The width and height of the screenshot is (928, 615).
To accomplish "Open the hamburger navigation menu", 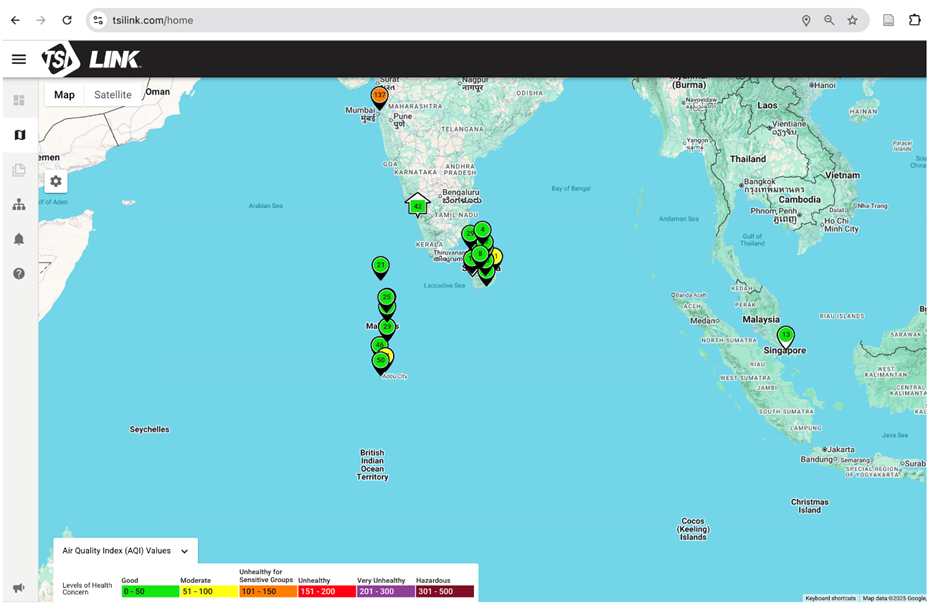I will (18, 59).
